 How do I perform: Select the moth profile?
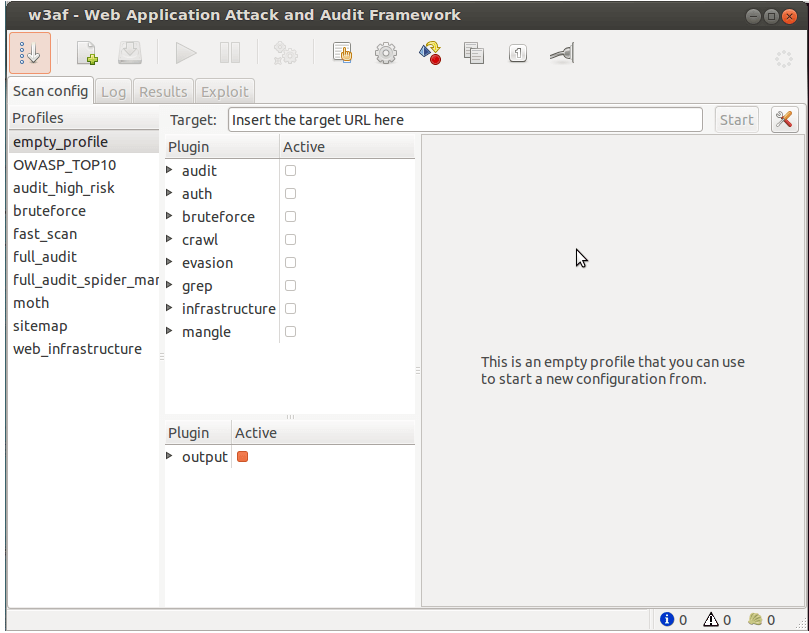[84, 303]
